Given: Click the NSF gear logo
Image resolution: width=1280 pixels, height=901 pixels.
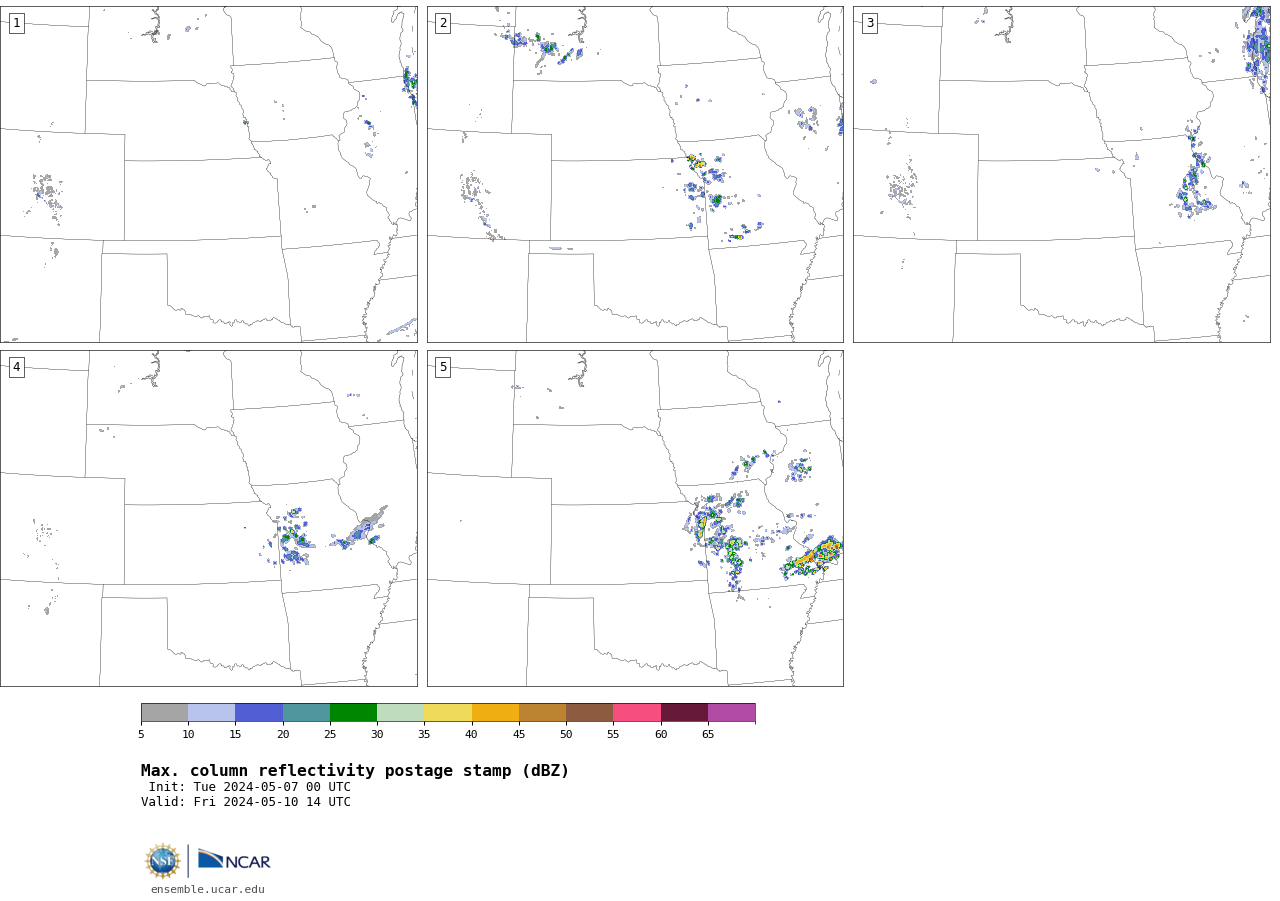Looking at the screenshot, I should [x=163, y=861].
